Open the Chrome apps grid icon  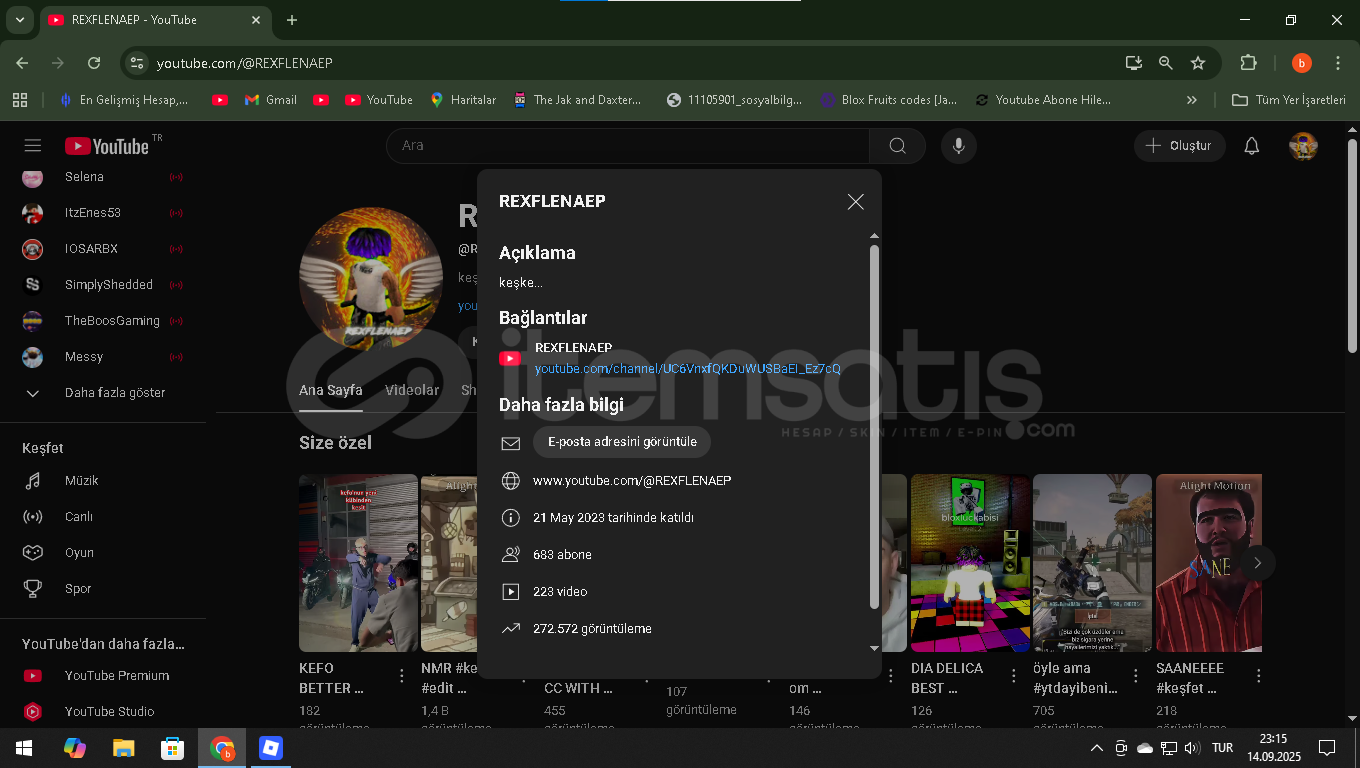pyautogui.click(x=19, y=100)
